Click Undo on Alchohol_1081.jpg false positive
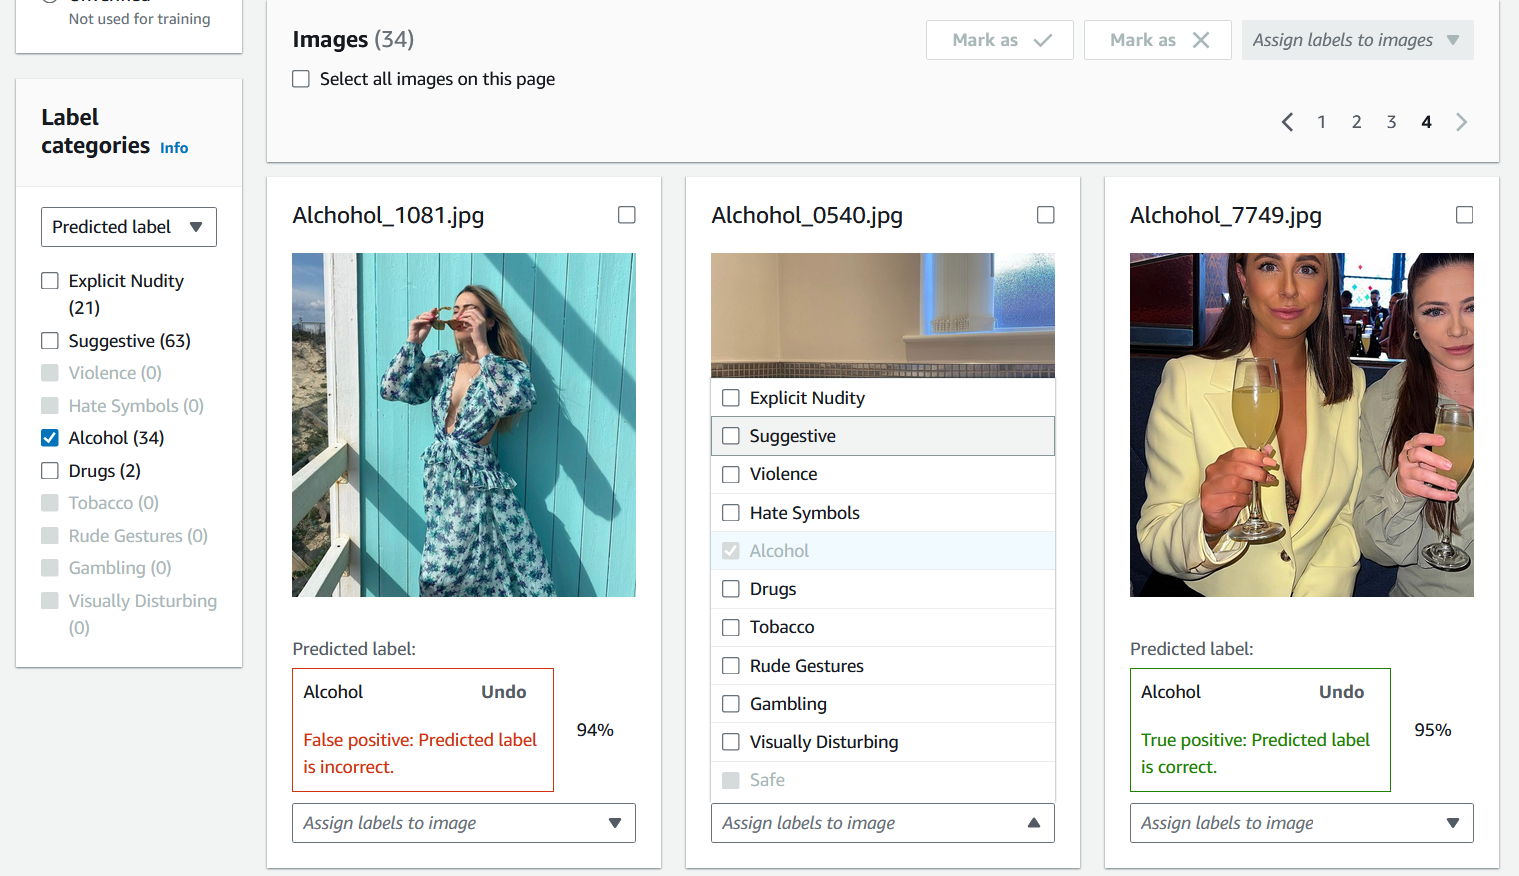The height and width of the screenshot is (876, 1519). (x=503, y=691)
